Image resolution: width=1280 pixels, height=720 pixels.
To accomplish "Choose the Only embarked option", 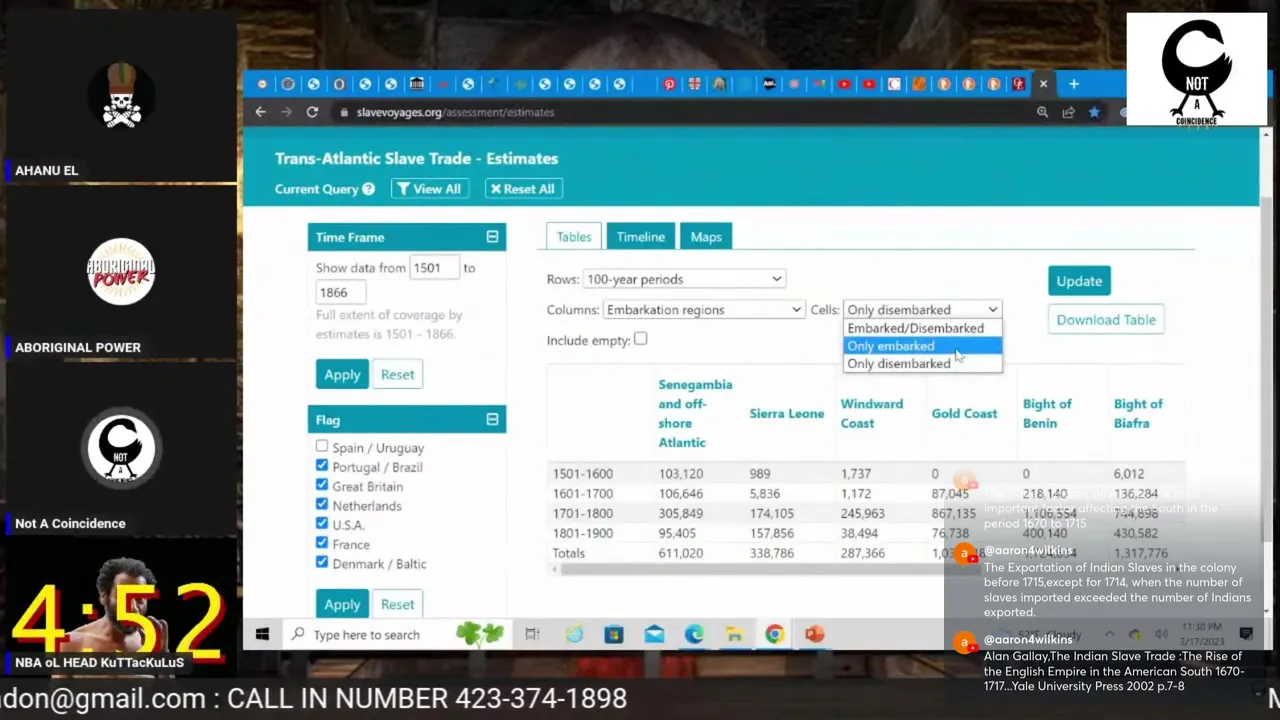I will click(922, 346).
